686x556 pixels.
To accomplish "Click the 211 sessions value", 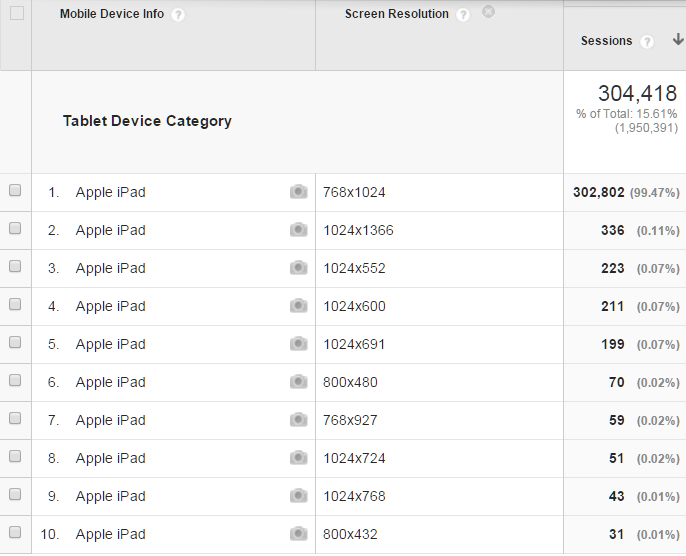I will pos(612,307).
